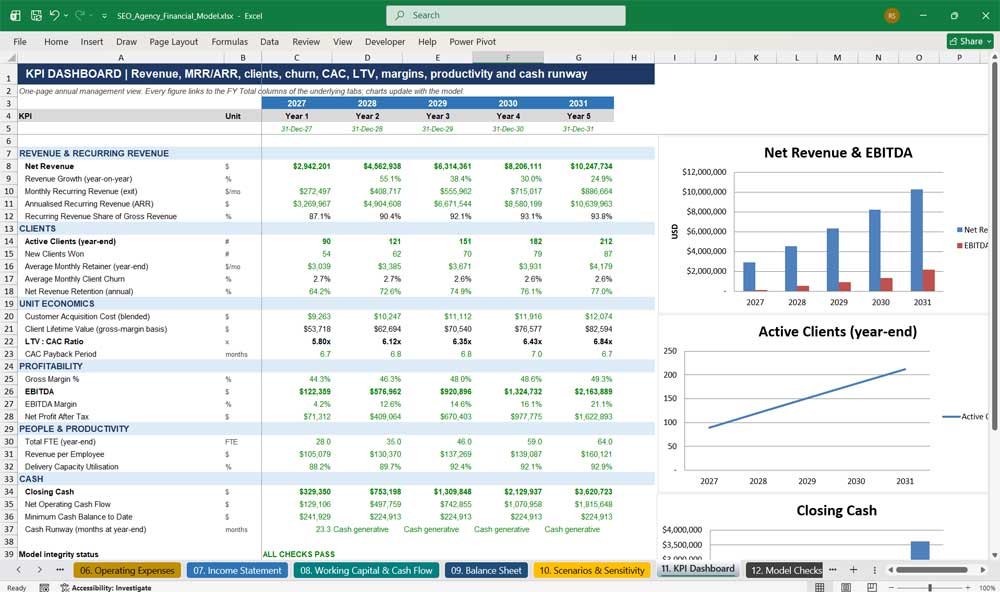Switch to Normal view icon
This screenshot has width=1000, height=592.
click(x=820, y=587)
